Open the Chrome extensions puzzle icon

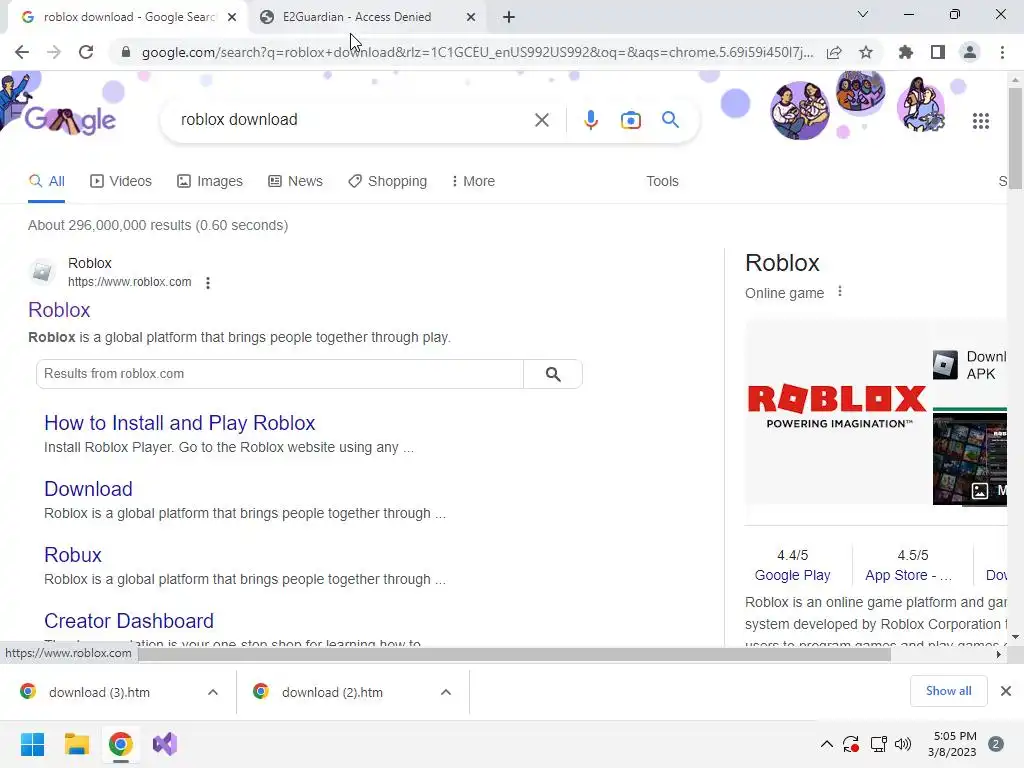point(906,52)
